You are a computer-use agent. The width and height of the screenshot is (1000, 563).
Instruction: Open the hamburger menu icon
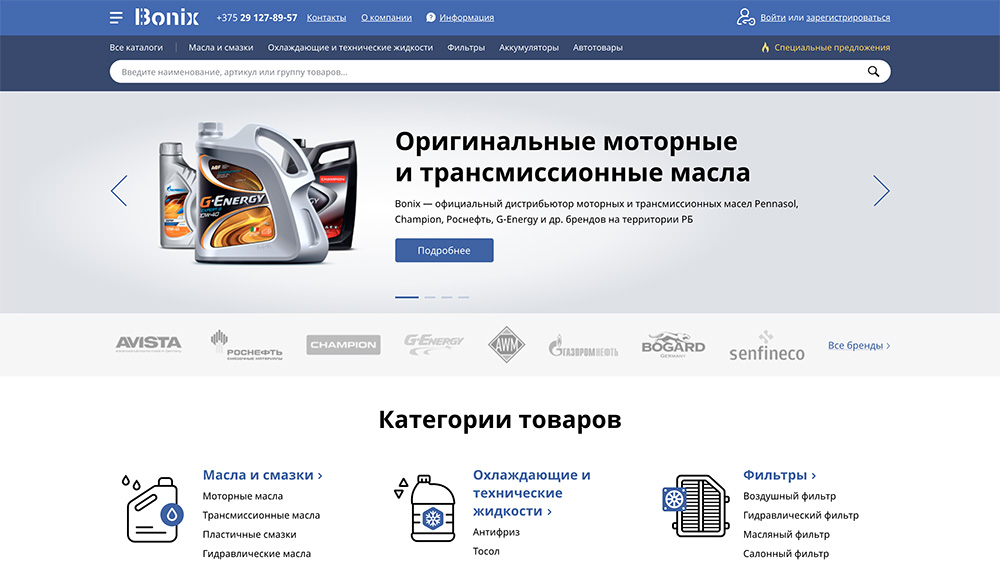[x=116, y=18]
